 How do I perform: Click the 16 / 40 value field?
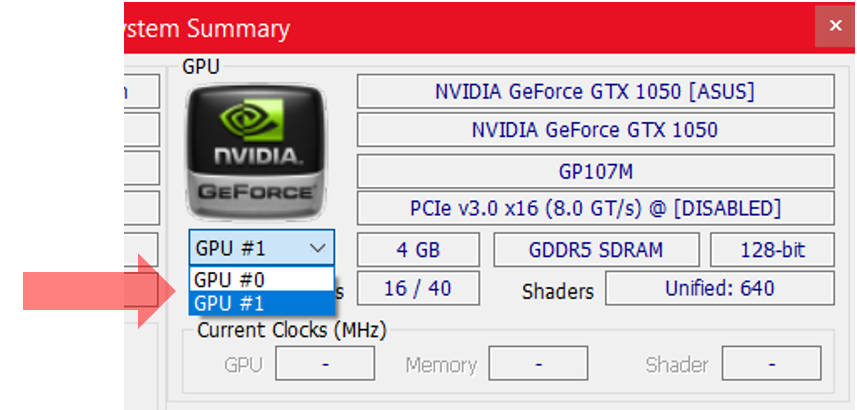[418, 289]
